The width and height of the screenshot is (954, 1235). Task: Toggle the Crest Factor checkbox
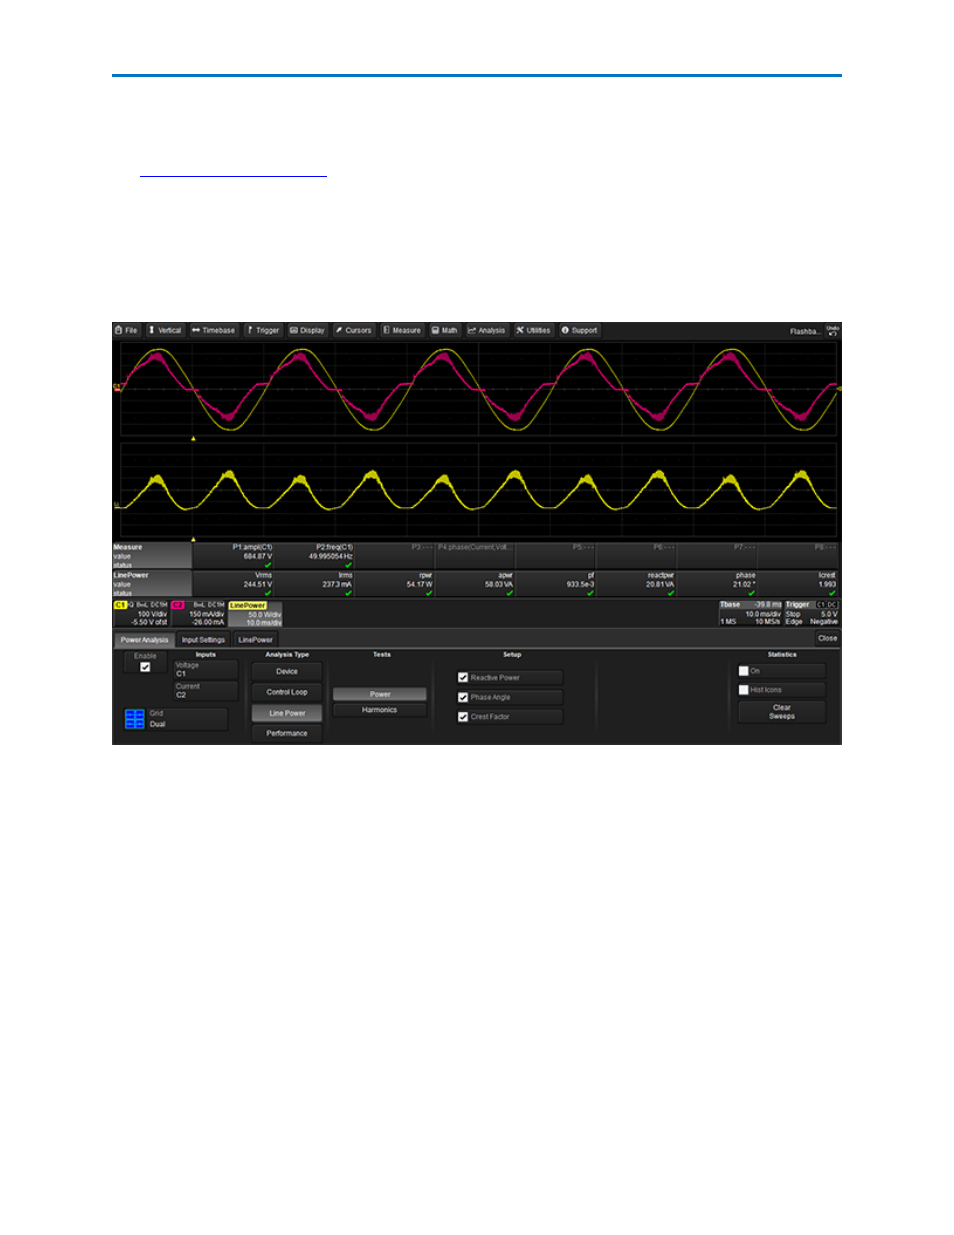point(463,717)
